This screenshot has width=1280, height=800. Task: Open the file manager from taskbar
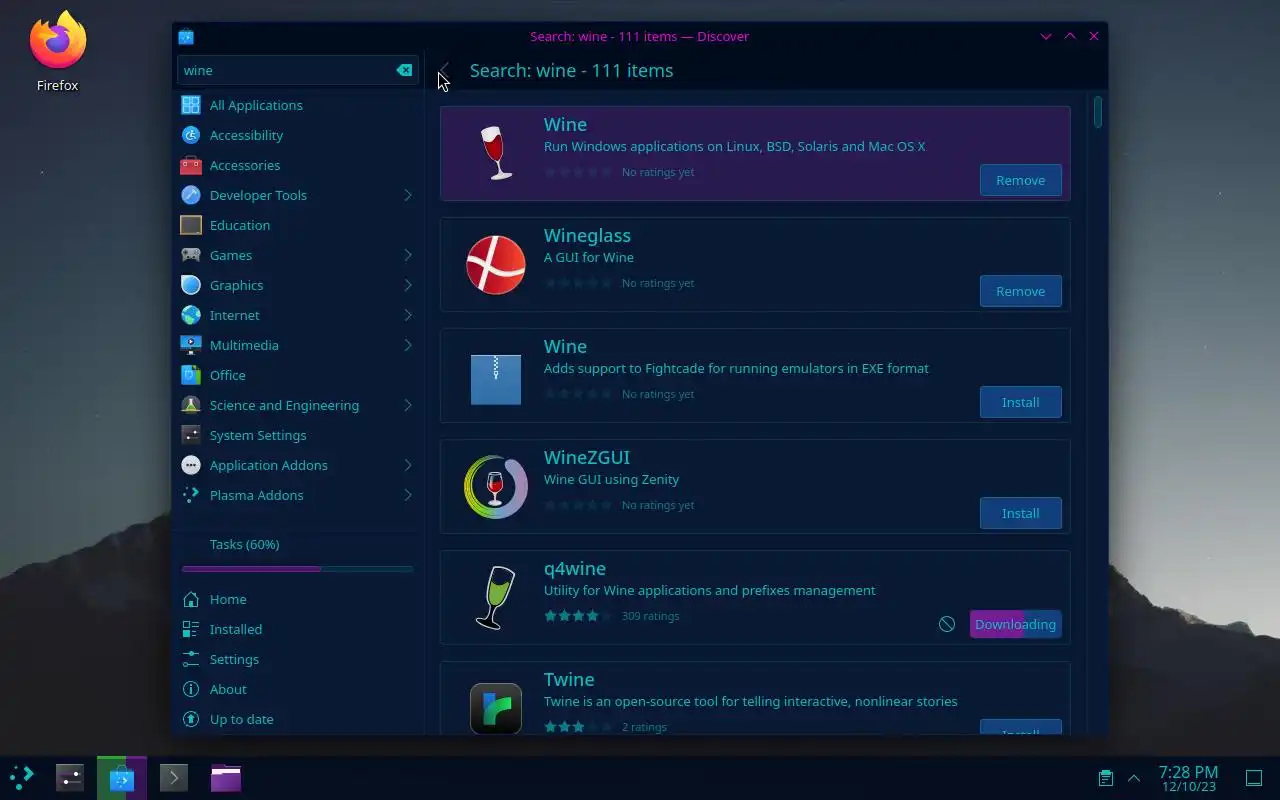[226, 777]
